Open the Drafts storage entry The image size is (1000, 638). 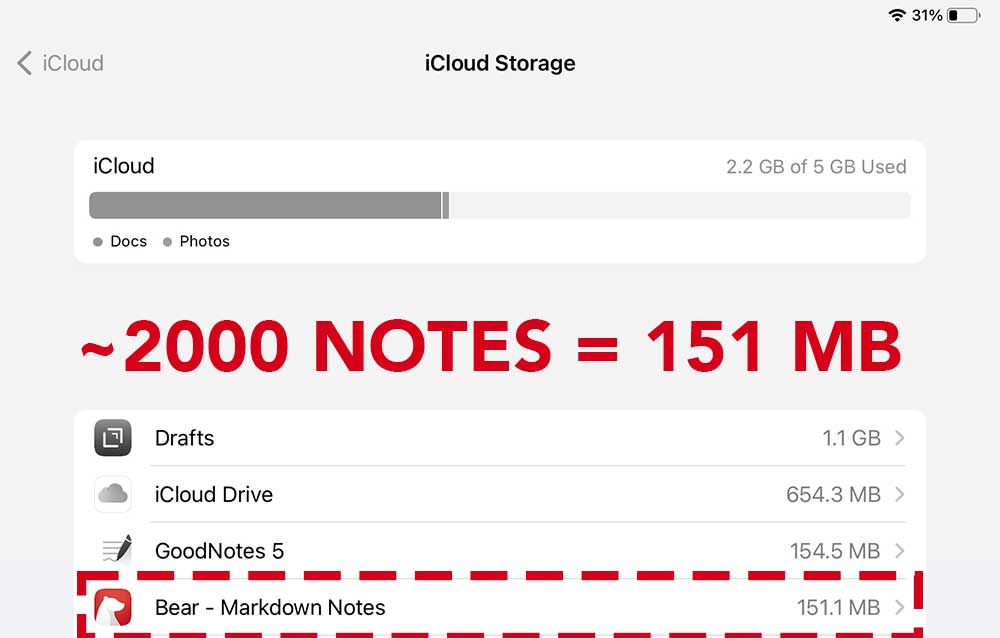pos(500,438)
